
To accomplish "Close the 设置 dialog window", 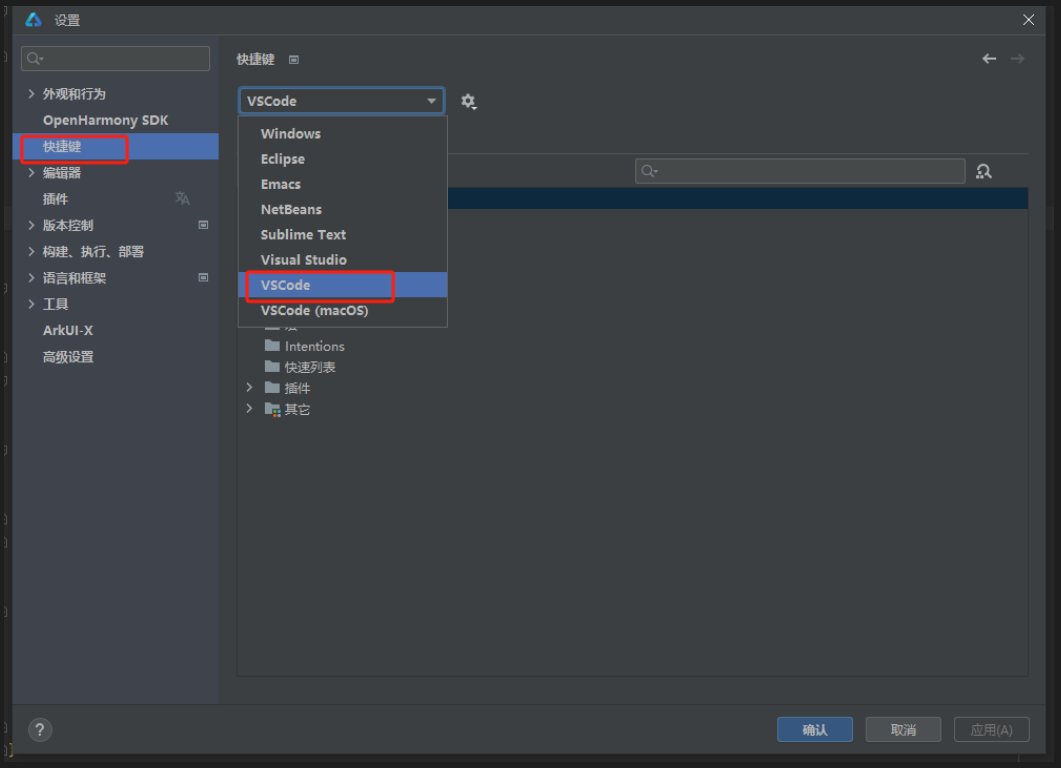I will 1029,20.
